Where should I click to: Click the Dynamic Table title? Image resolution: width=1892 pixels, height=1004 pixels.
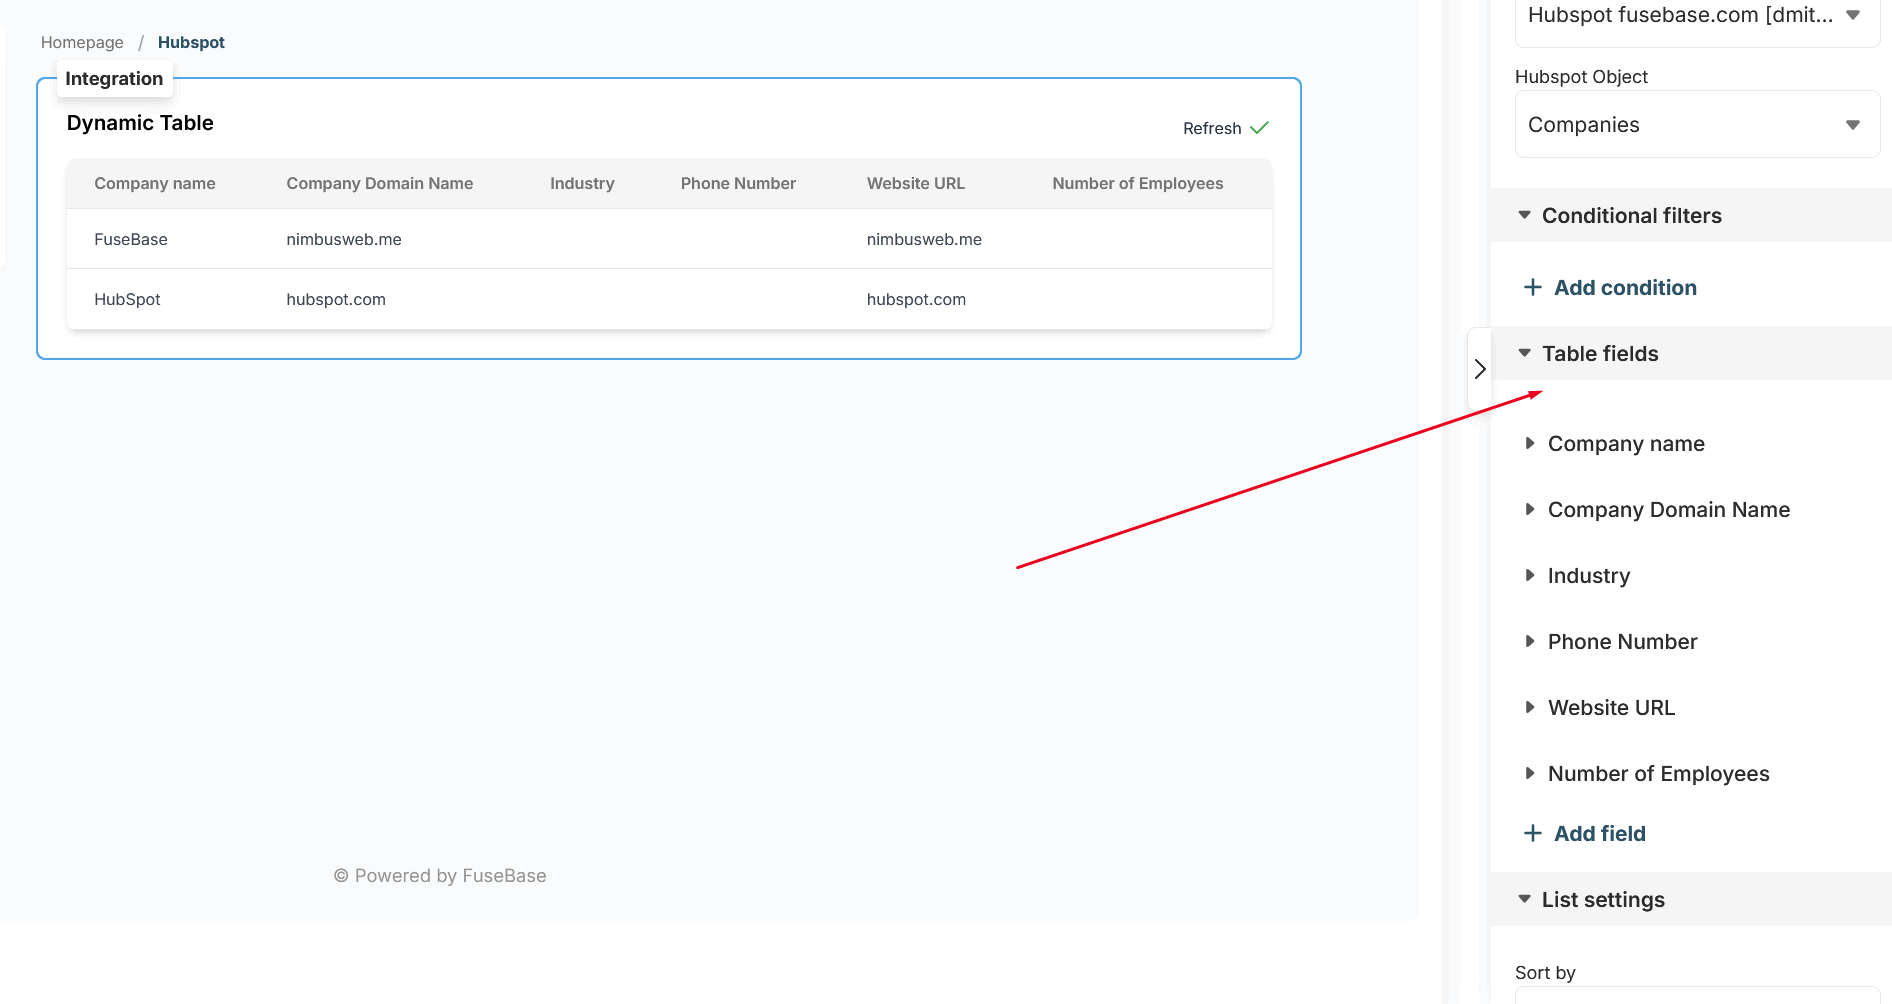(140, 123)
